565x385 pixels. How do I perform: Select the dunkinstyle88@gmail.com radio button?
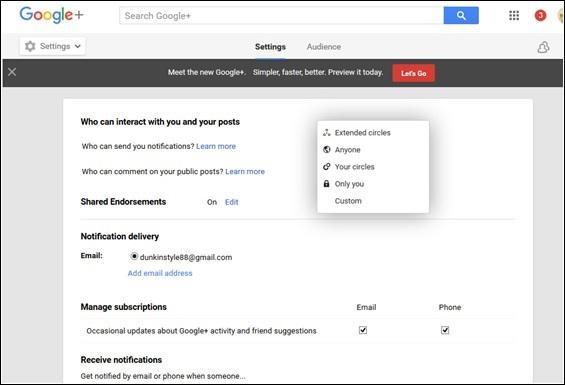(134, 256)
